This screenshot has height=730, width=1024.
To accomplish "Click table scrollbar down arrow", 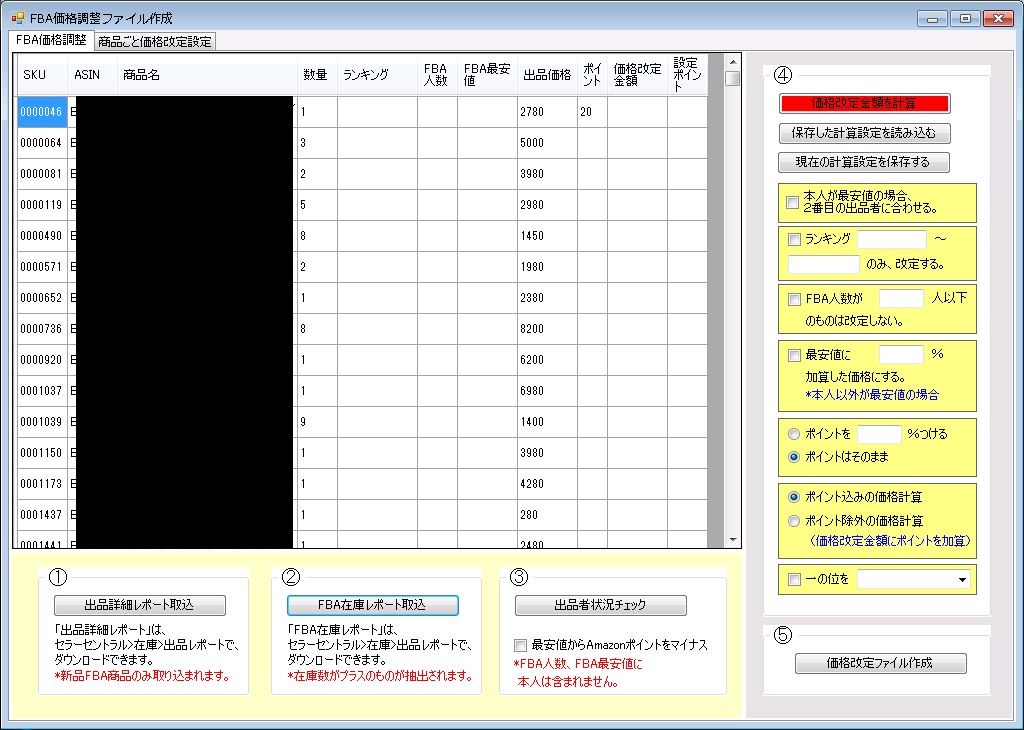I will click(x=733, y=540).
